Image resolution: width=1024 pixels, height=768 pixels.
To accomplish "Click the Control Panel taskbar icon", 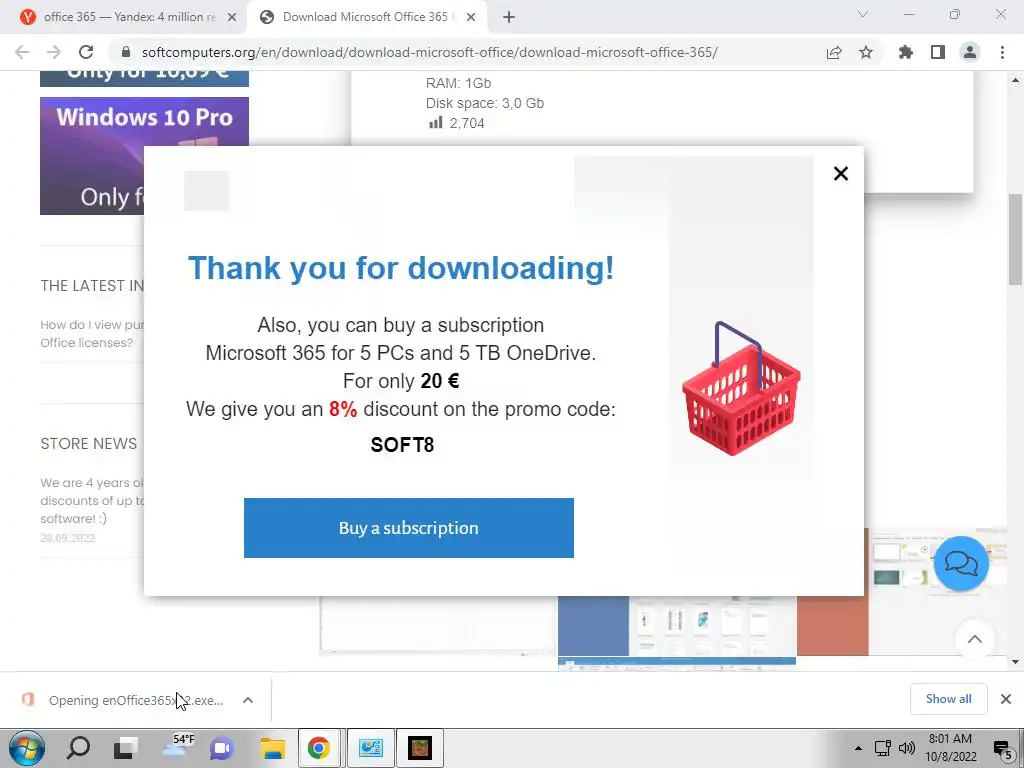I will tap(370, 748).
